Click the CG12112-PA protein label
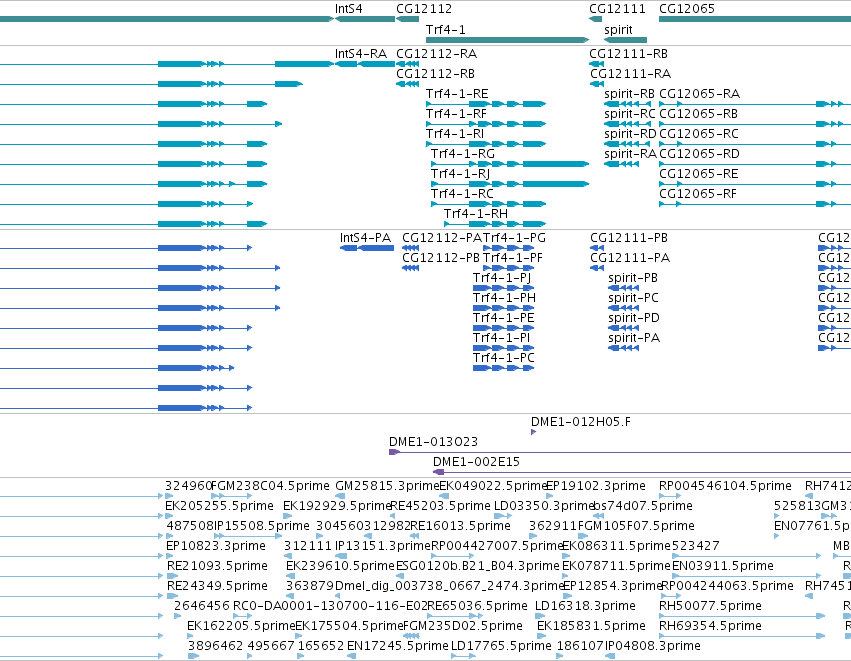The height and width of the screenshot is (661, 851). click(442, 238)
